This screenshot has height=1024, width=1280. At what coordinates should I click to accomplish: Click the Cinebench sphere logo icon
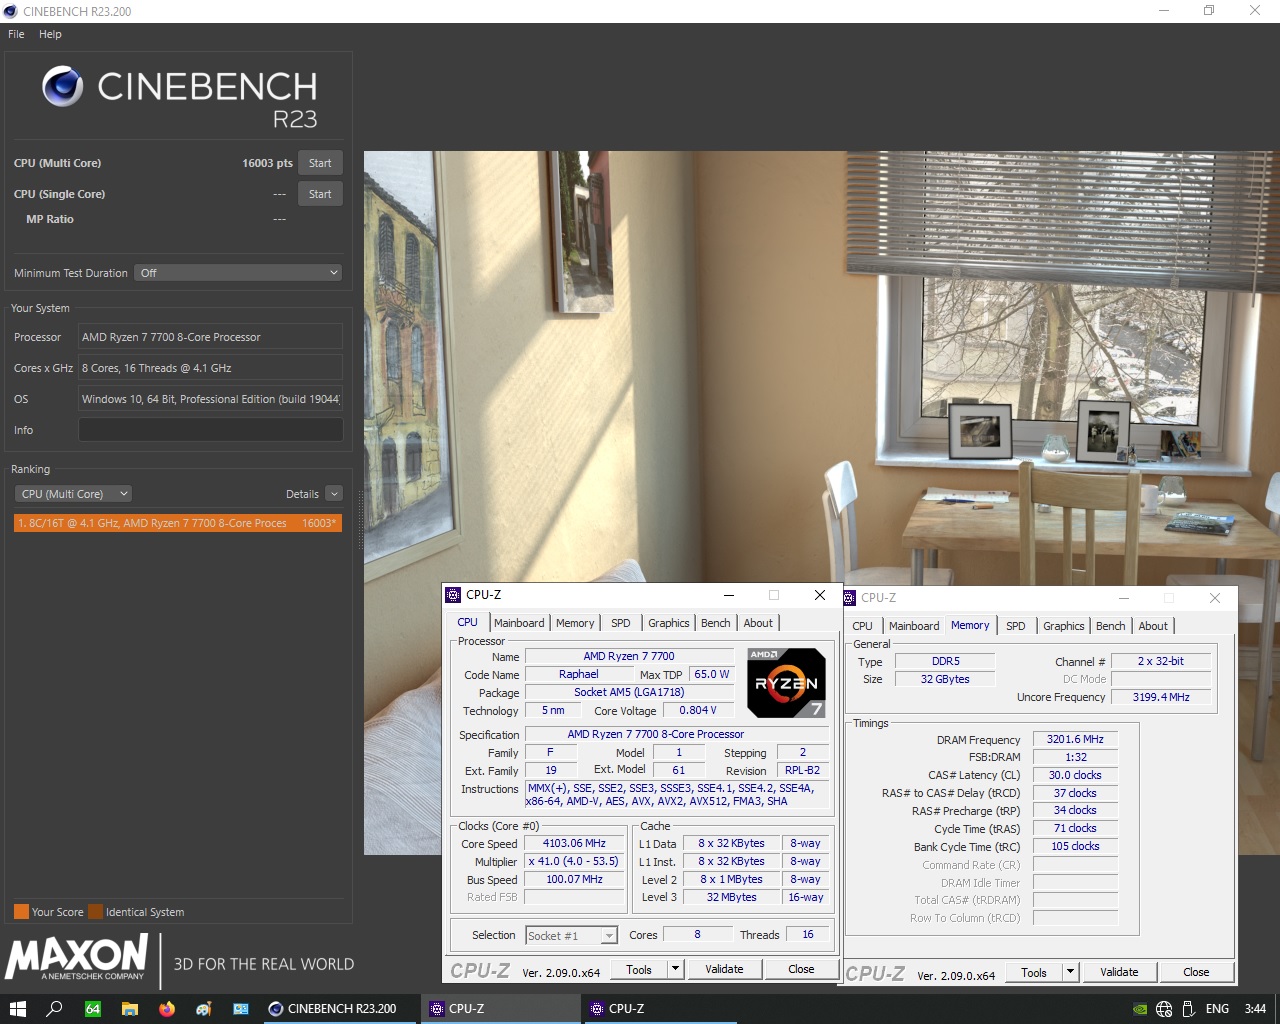coord(62,87)
